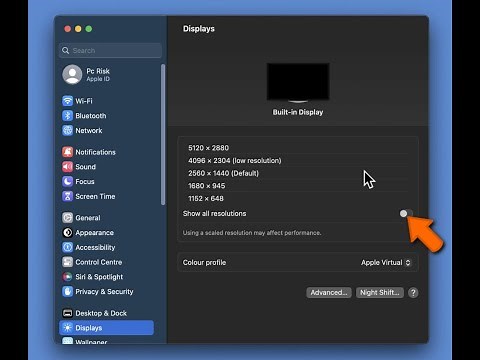The width and height of the screenshot is (480, 360).
Task: Open the Colour profile dropdown
Action: [386, 263]
